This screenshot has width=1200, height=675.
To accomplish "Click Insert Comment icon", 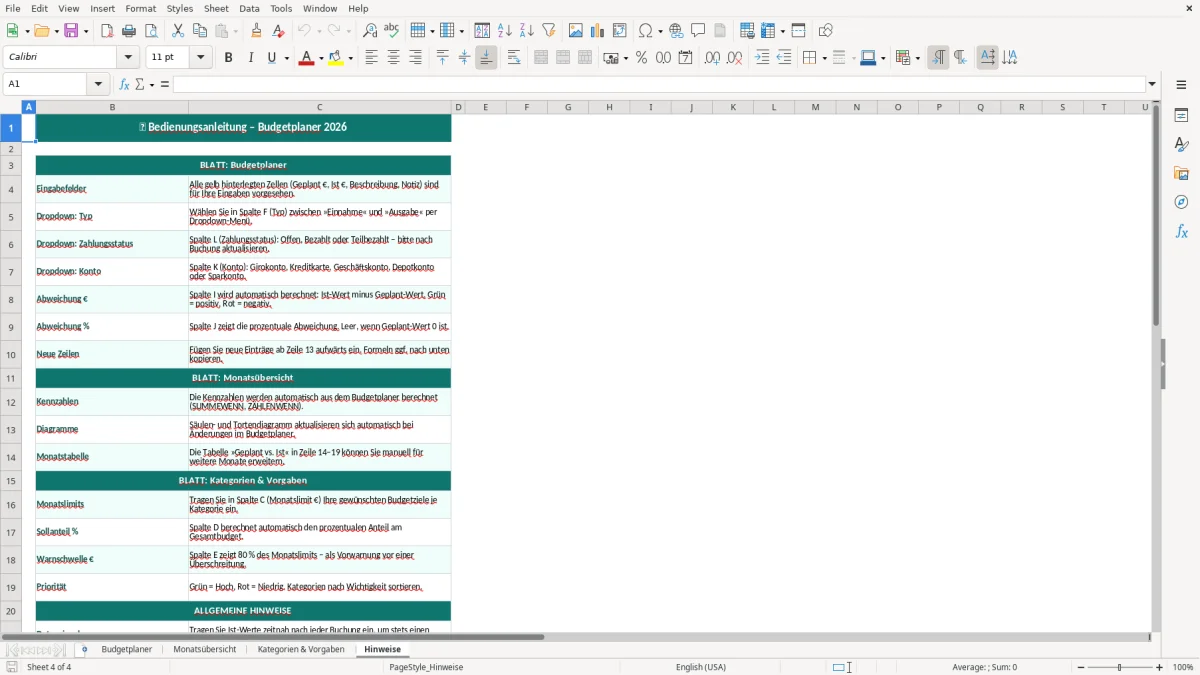I will (698, 31).
